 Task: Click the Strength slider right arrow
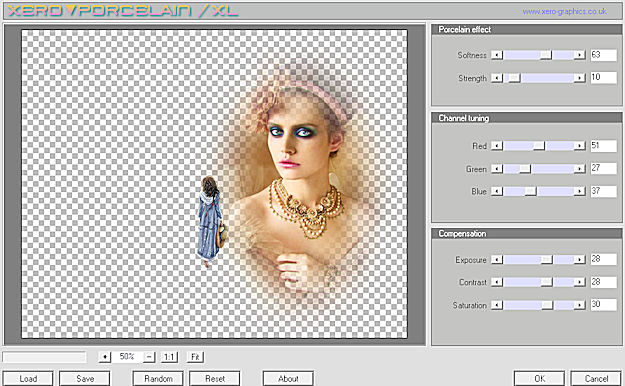click(580, 78)
